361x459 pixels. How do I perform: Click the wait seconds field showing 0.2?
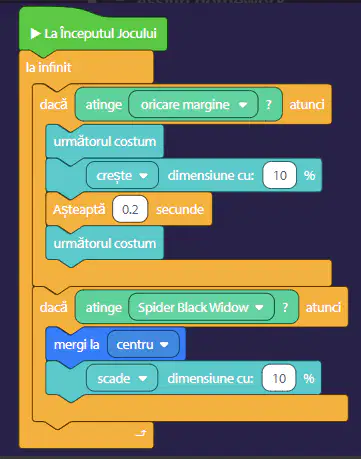[130, 209]
